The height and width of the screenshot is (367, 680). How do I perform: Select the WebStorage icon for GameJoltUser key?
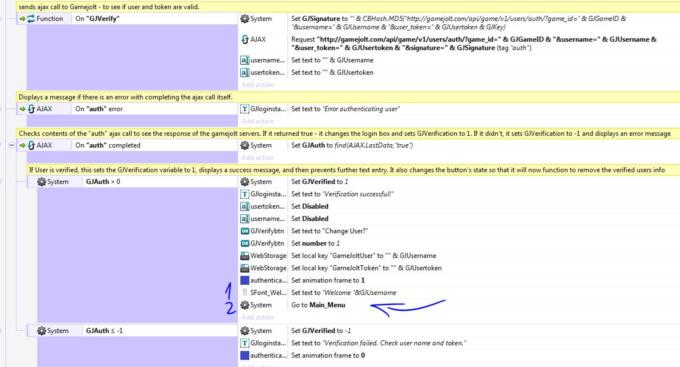[245, 256]
